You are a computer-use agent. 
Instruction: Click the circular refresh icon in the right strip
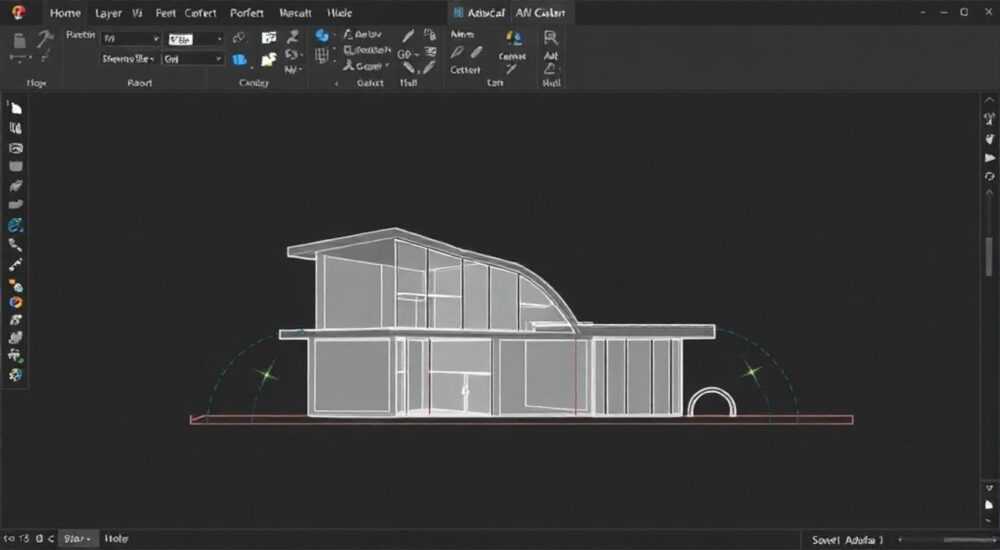[989, 177]
